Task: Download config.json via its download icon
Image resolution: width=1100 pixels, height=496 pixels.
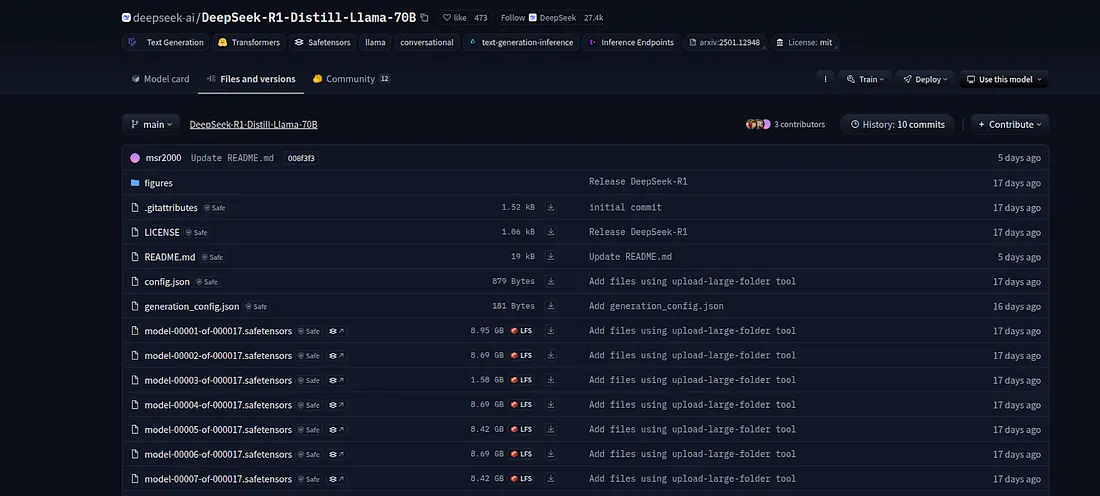Action: pos(551,281)
